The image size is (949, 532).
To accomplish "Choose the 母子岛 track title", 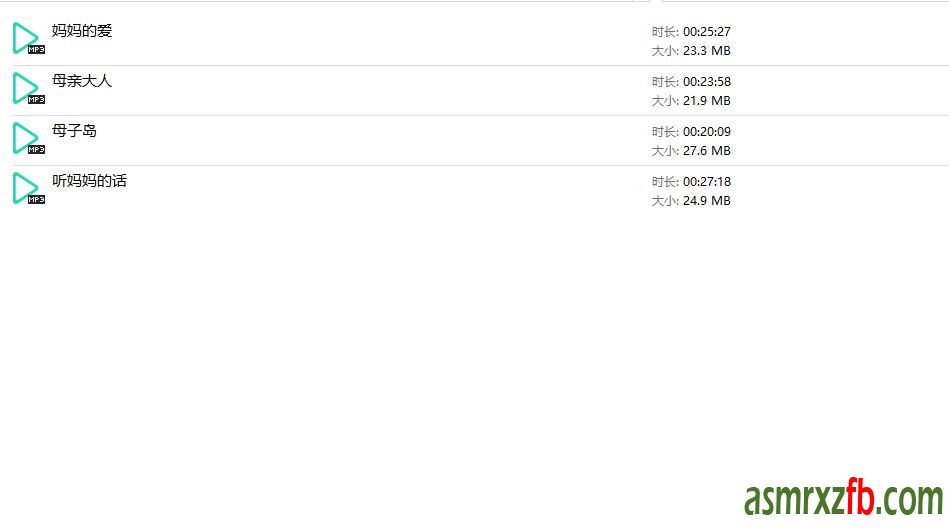I will 74,131.
